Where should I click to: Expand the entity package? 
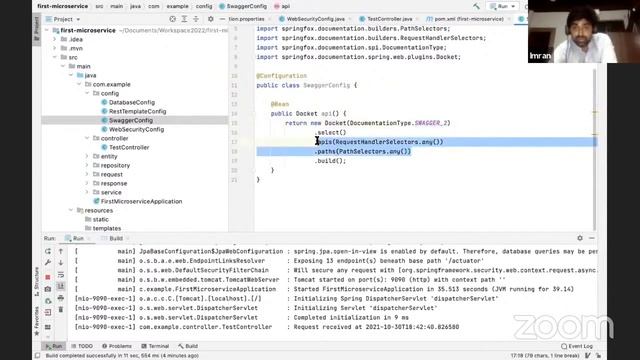point(87,156)
